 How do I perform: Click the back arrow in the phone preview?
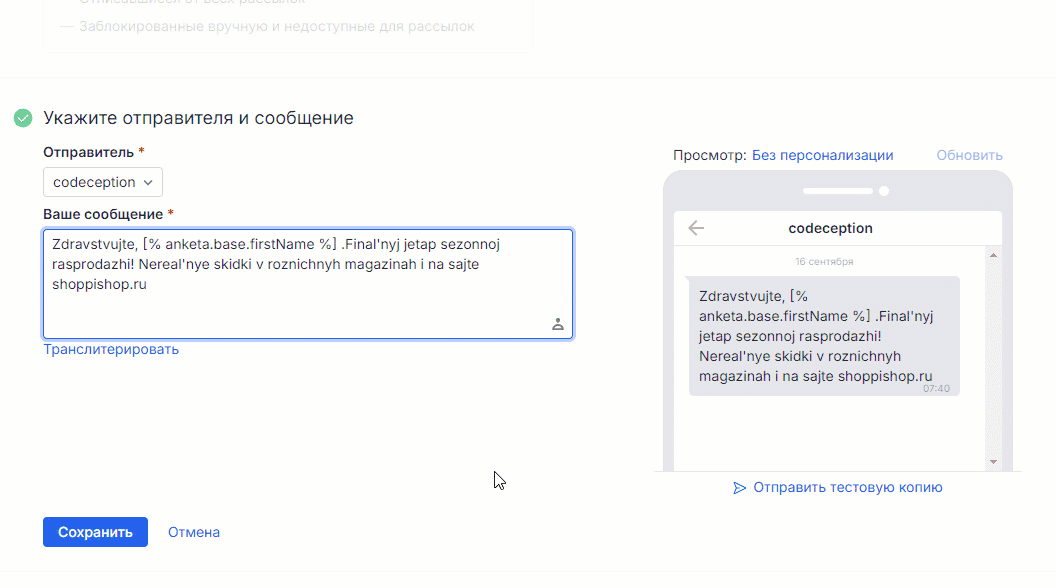click(695, 228)
